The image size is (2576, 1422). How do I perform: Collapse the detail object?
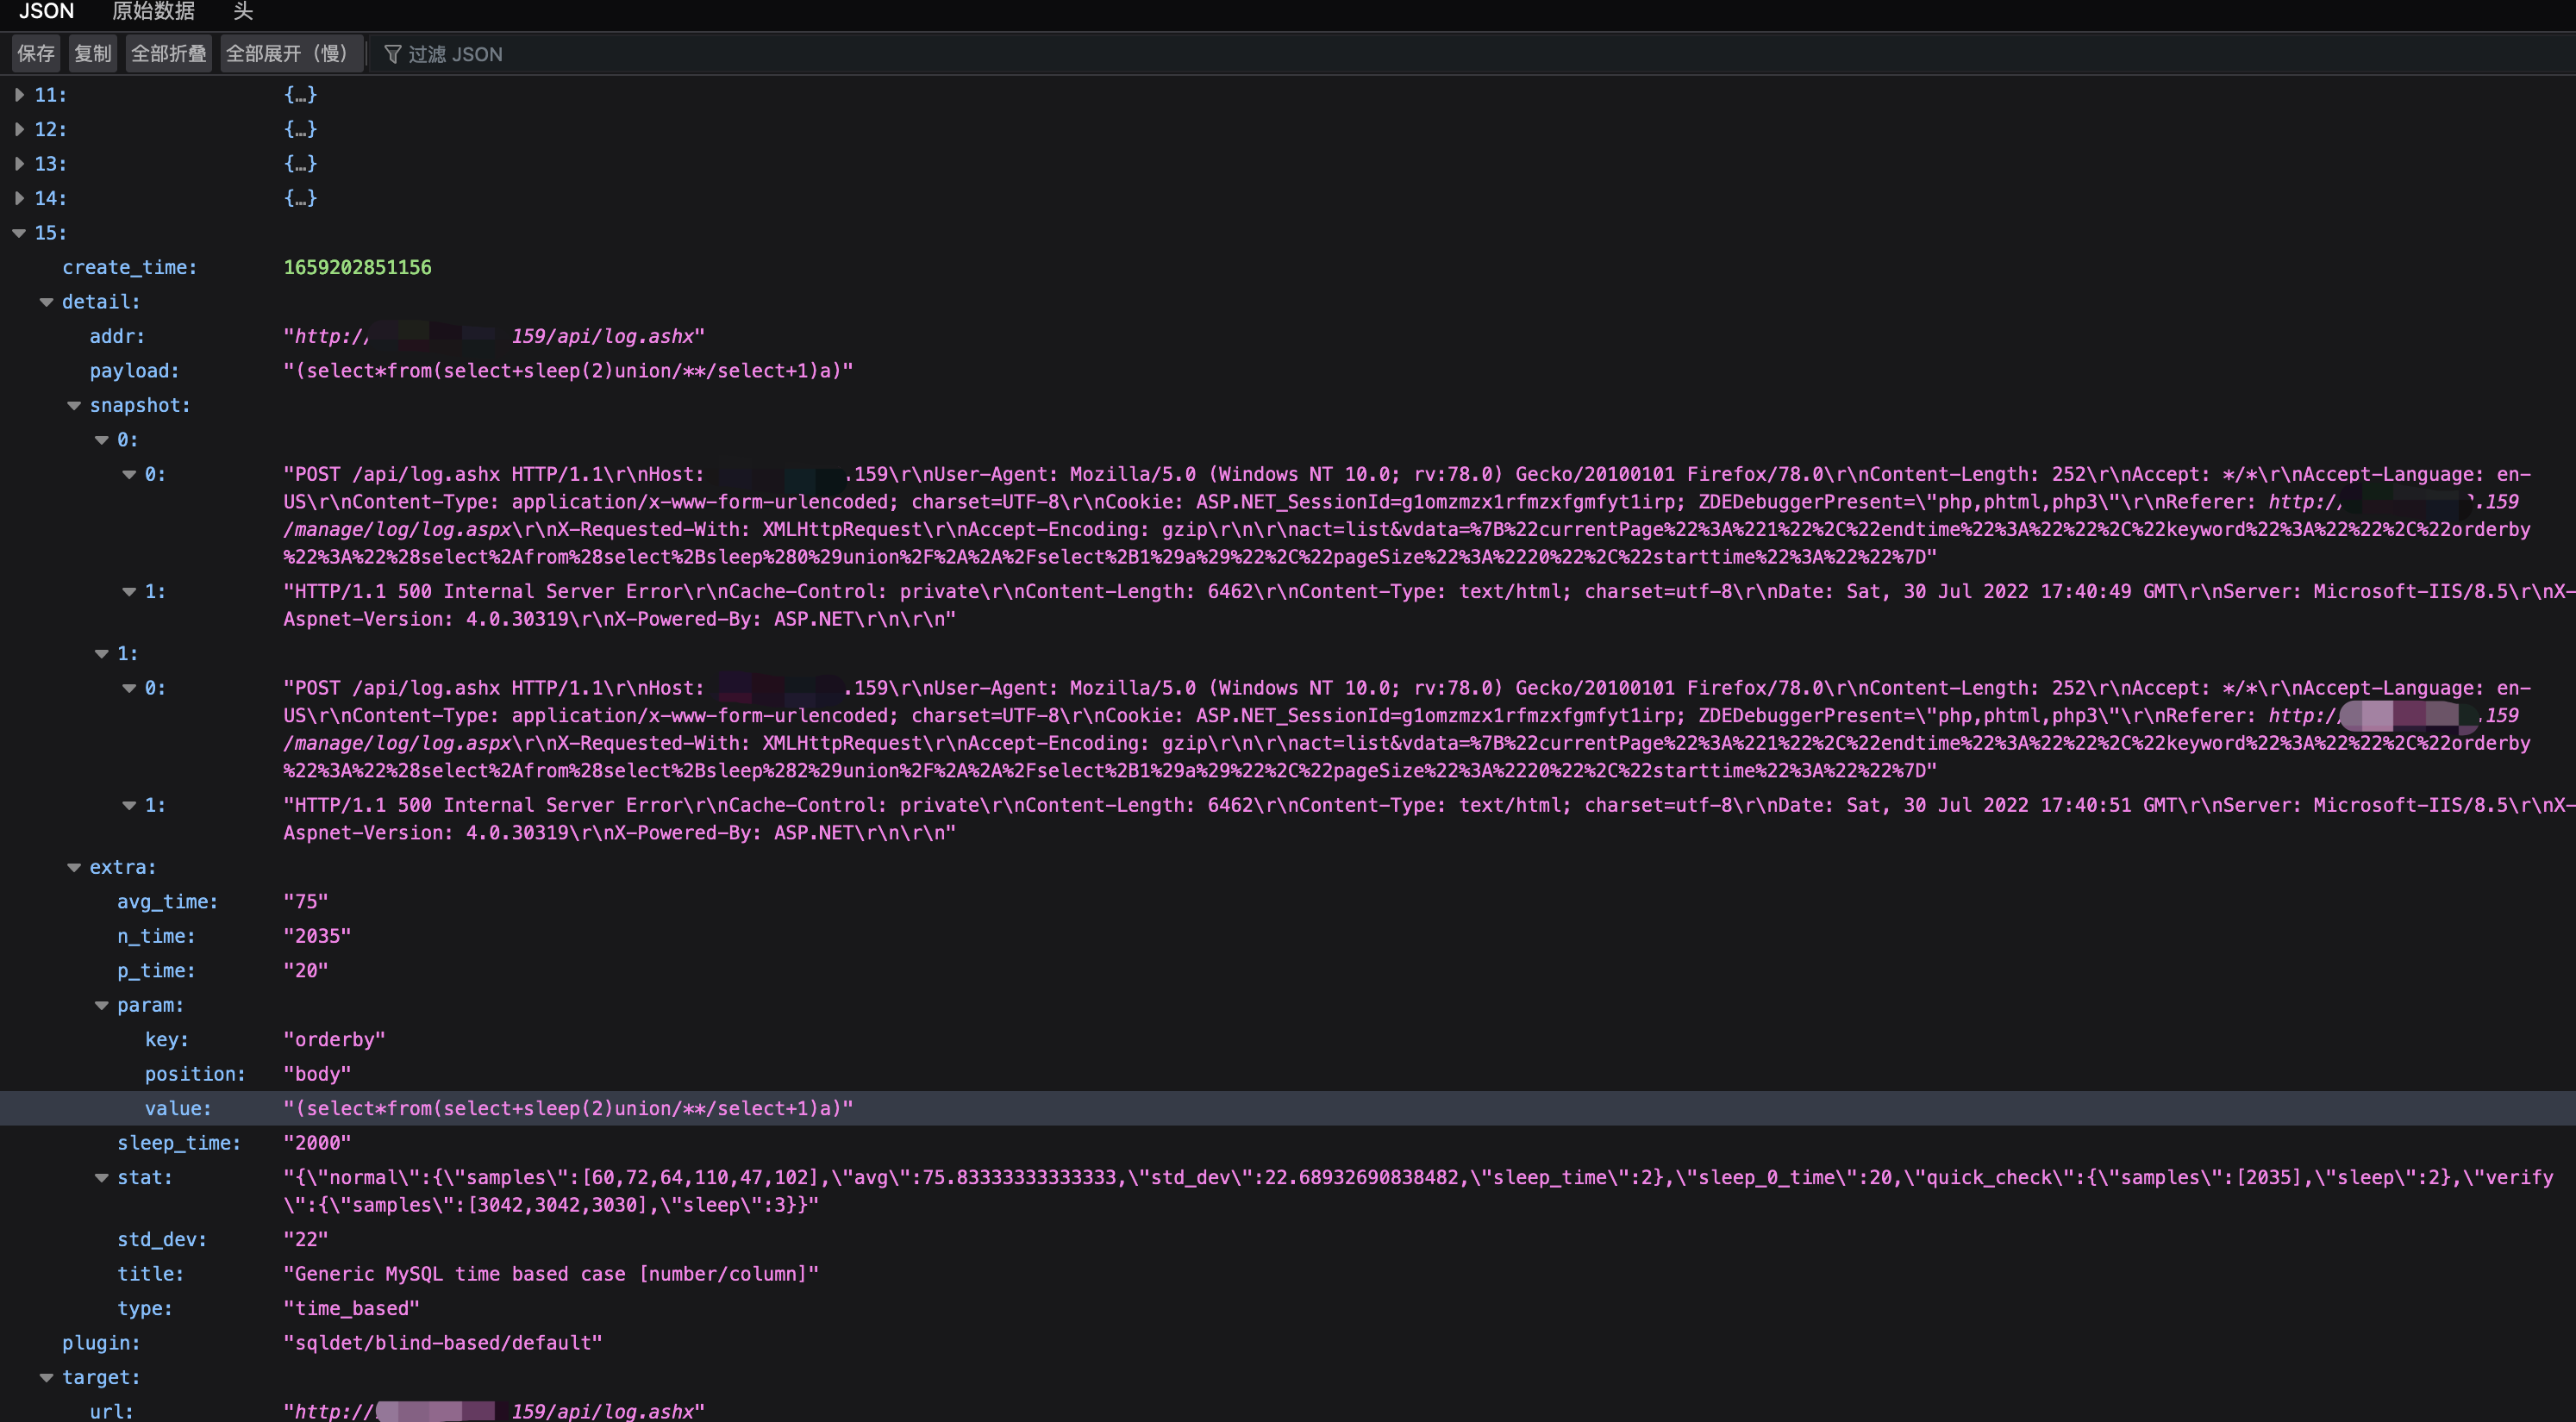coord(46,302)
